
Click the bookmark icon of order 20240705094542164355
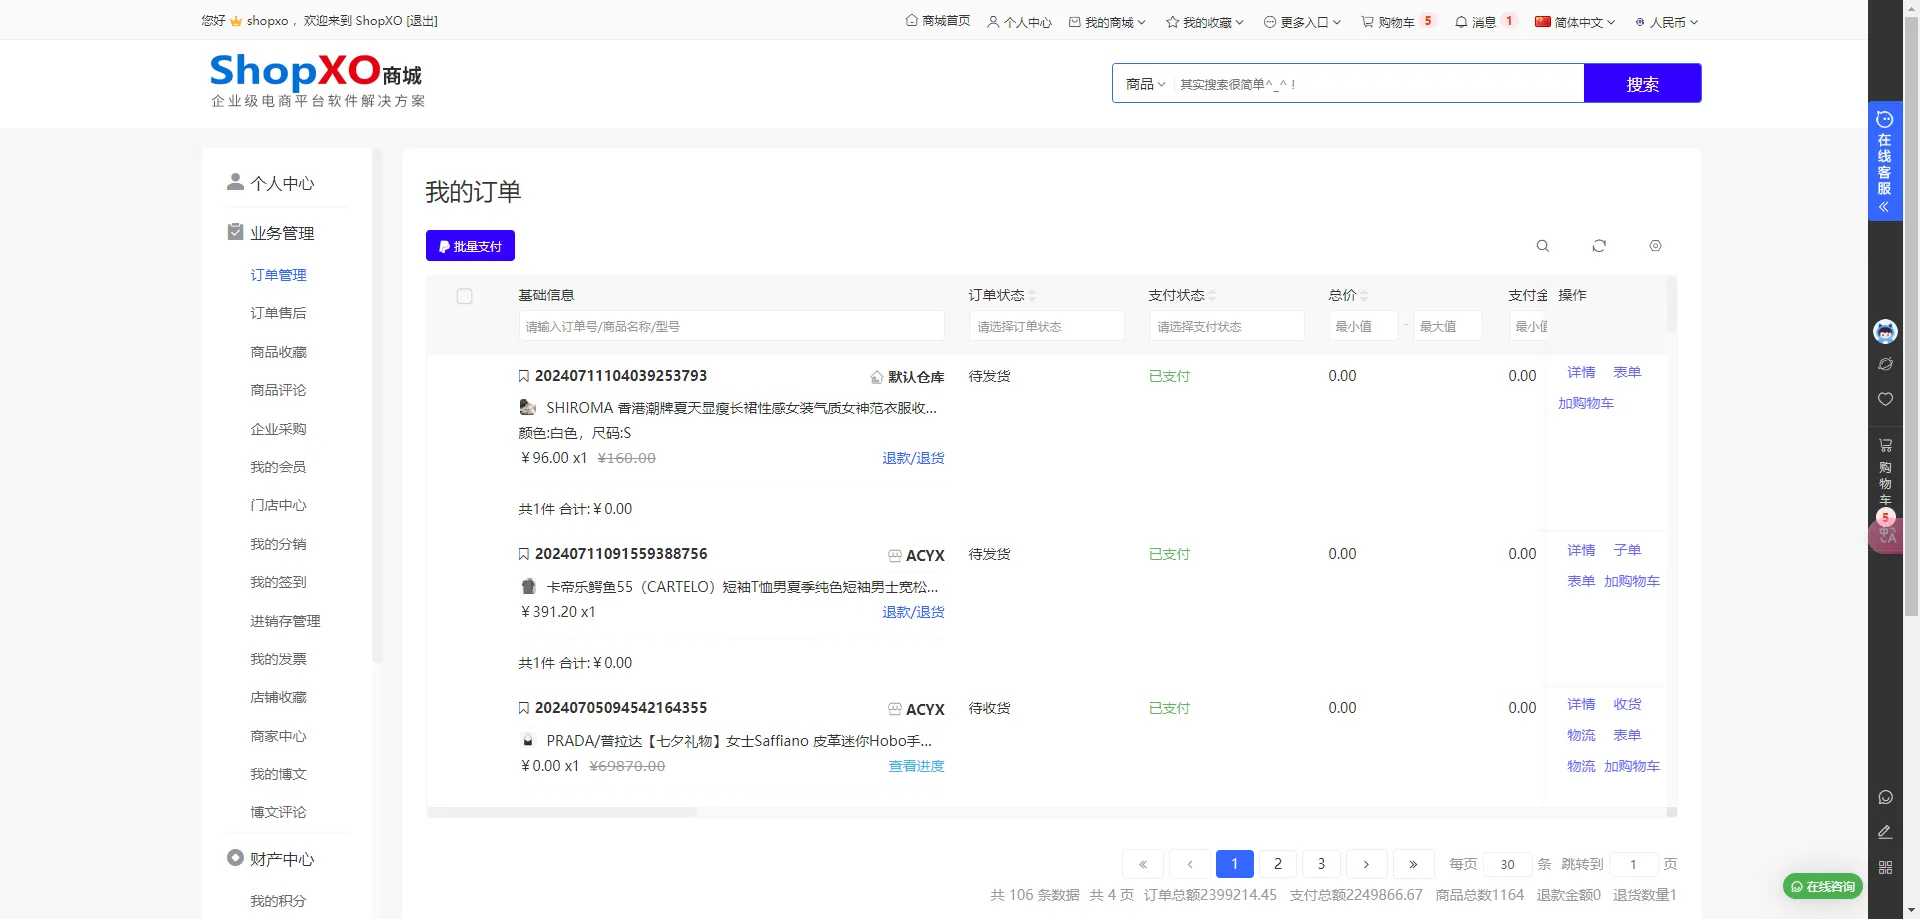pyautogui.click(x=523, y=708)
